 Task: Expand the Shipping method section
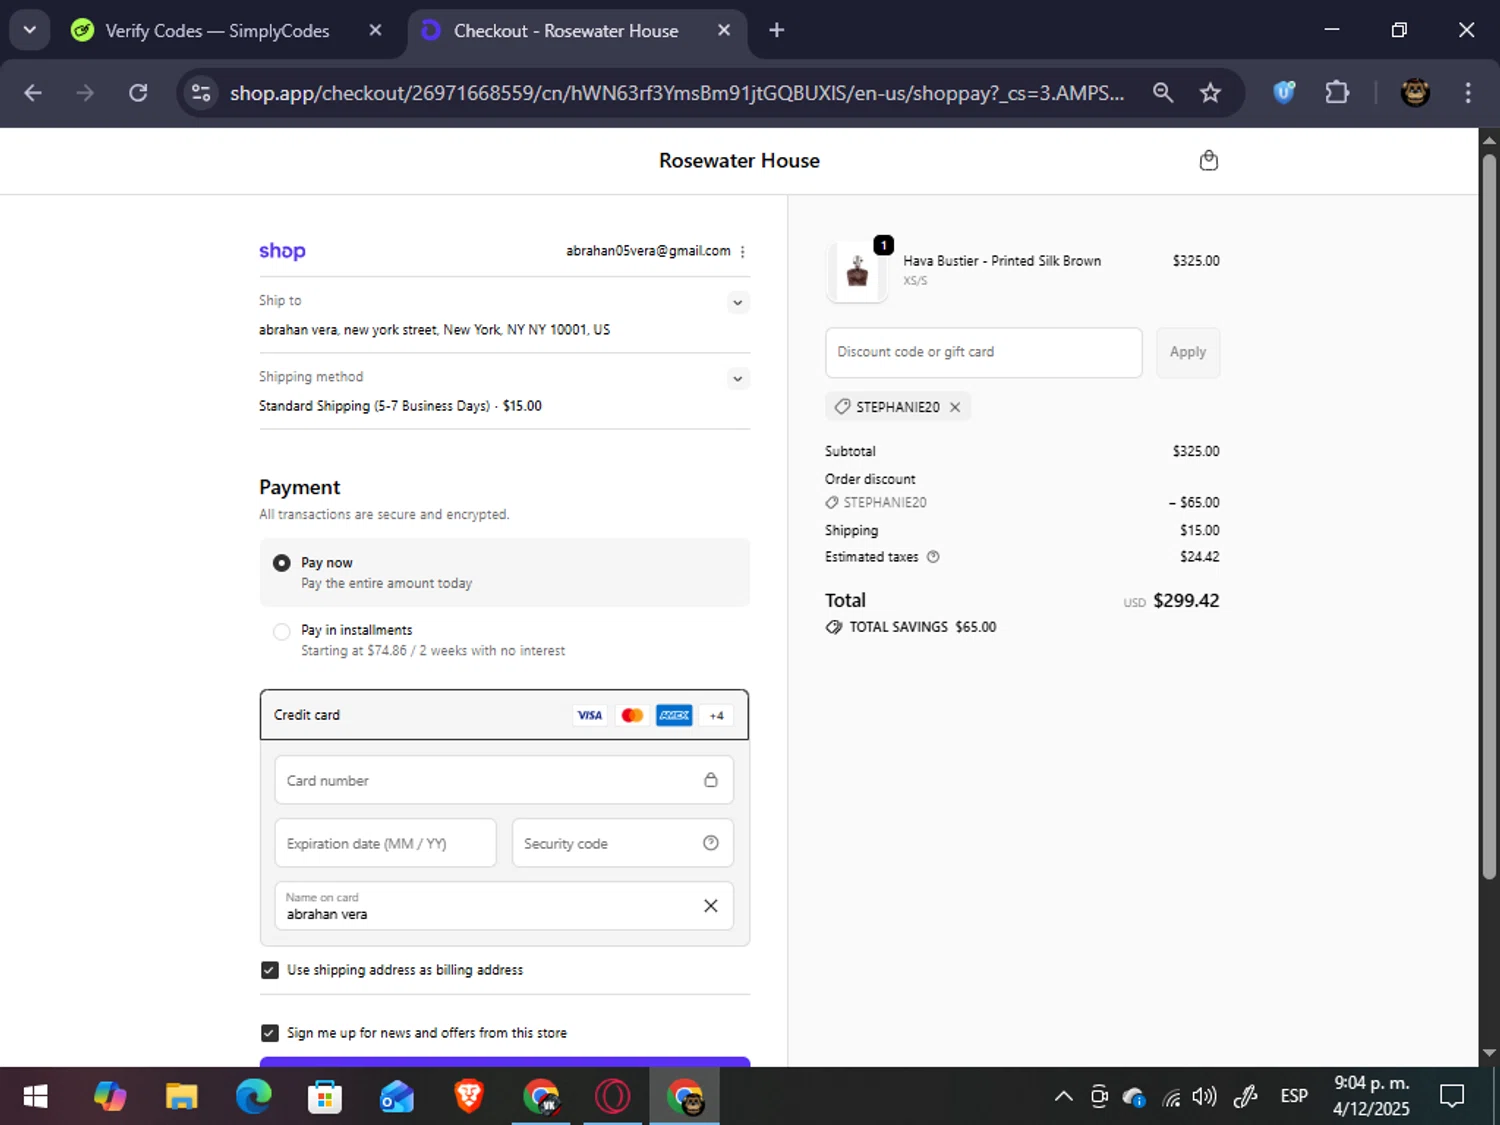(737, 378)
